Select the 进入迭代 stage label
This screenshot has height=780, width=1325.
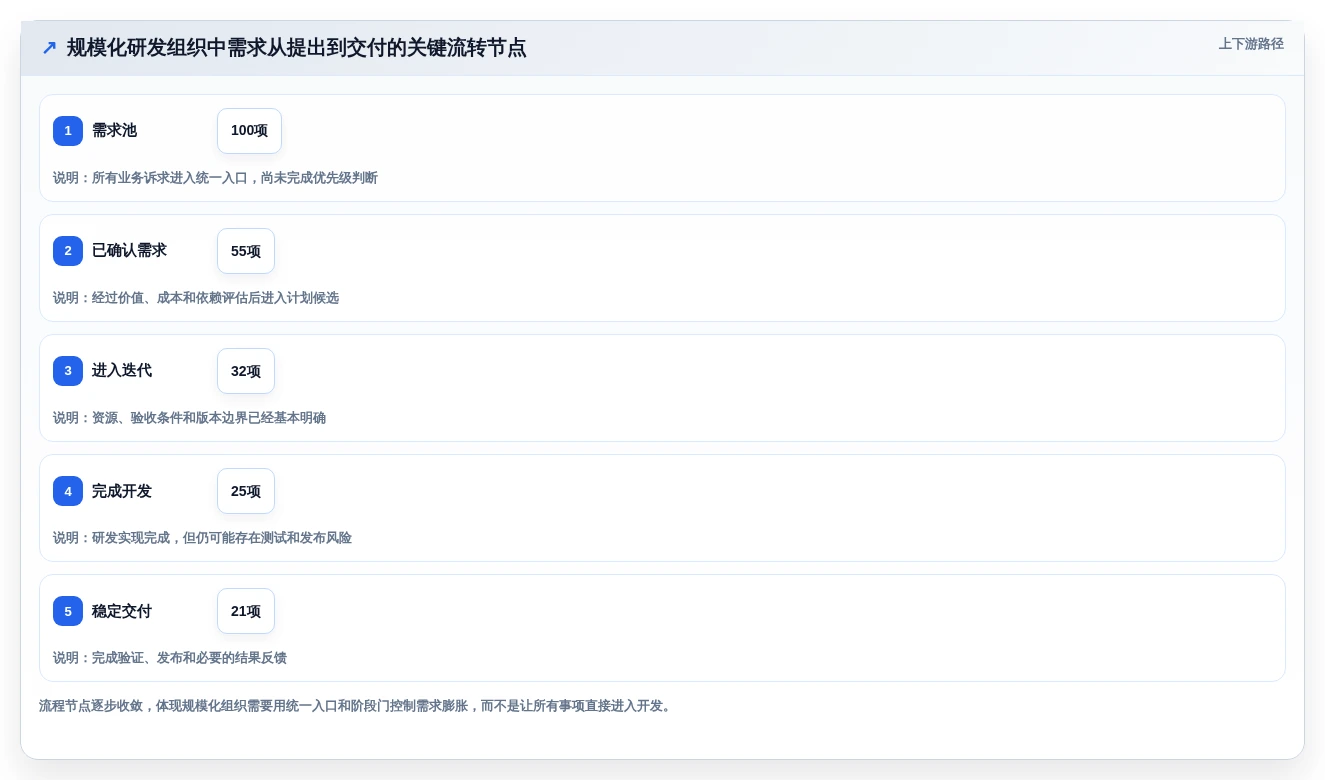click(x=122, y=371)
